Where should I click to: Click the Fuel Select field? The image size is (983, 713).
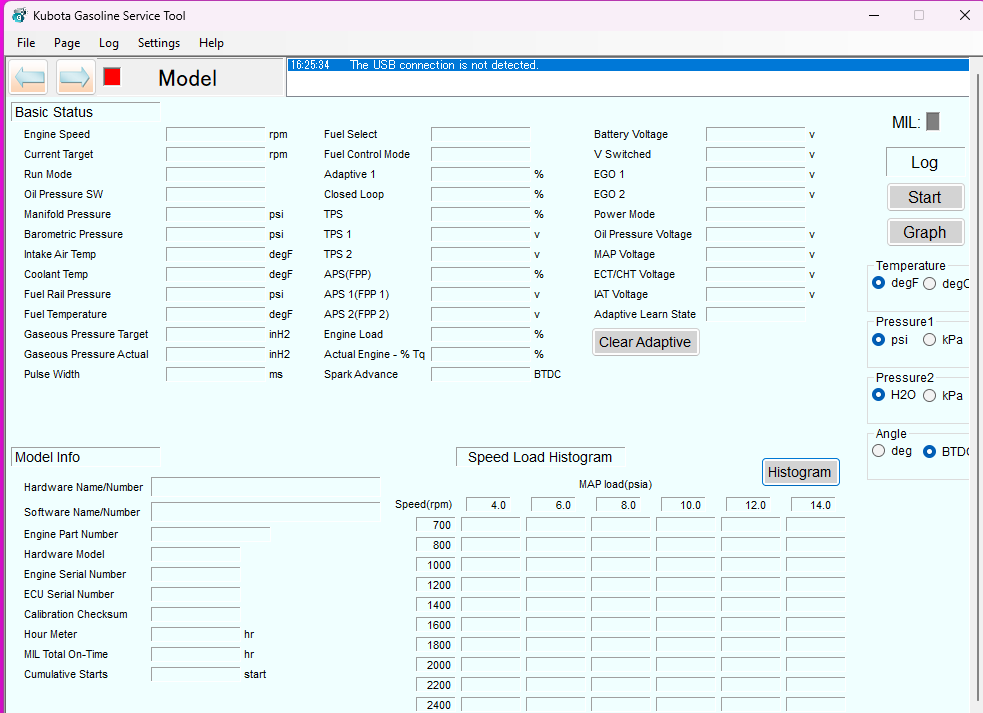[480, 134]
